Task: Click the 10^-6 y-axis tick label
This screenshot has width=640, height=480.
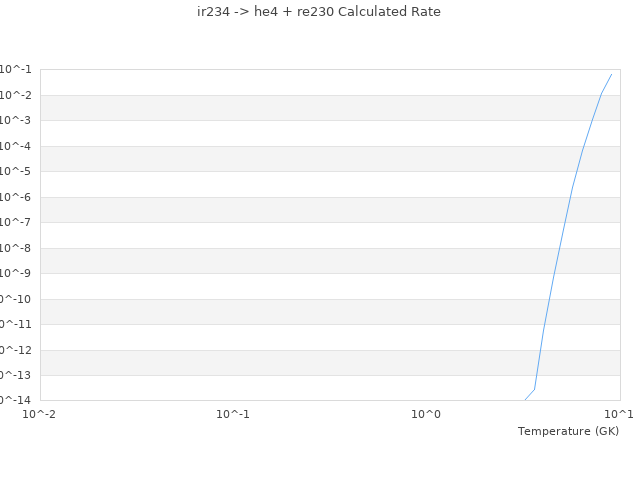Action: 16,197
